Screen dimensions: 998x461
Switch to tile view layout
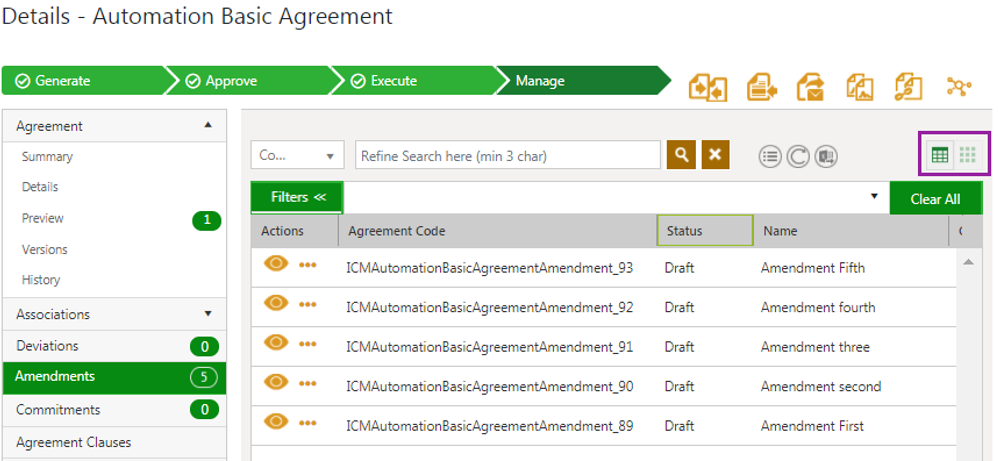coord(968,155)
